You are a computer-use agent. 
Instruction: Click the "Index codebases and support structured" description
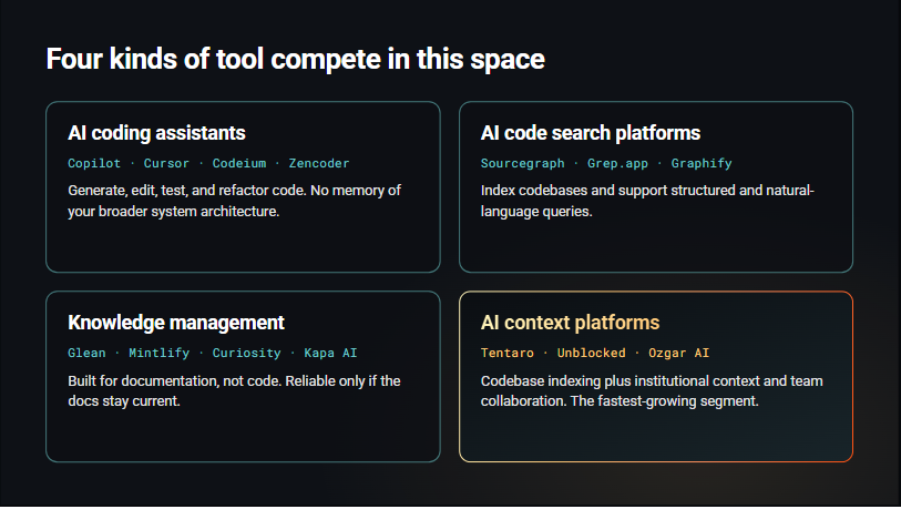tap(648, 201)
